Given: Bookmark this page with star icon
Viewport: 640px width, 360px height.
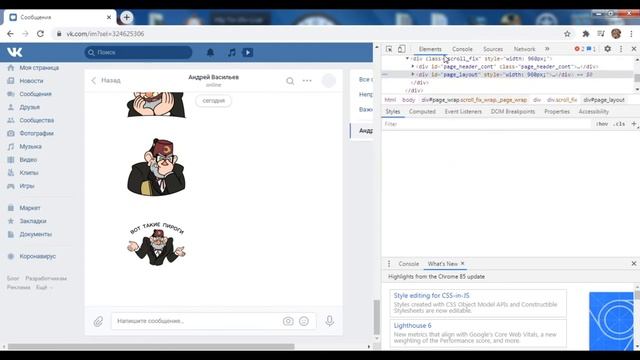Looking at the screenshot, I should coord(567,34).
